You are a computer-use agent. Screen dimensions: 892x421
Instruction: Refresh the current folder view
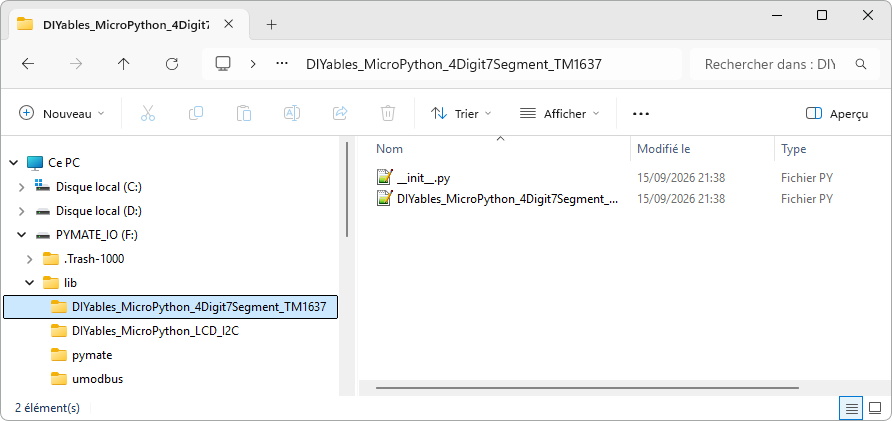tap(172, 64)
